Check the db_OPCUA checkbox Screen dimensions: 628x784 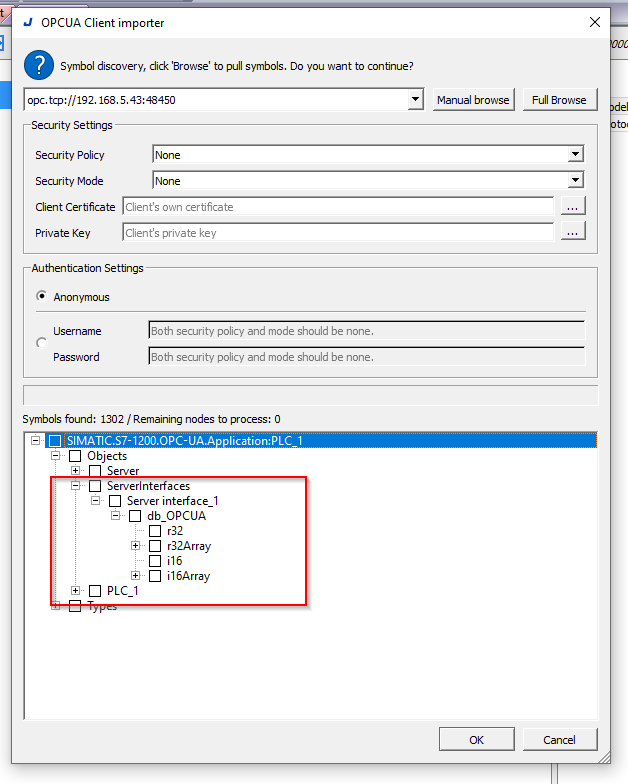pyautogui.click(x=135, y=516)
